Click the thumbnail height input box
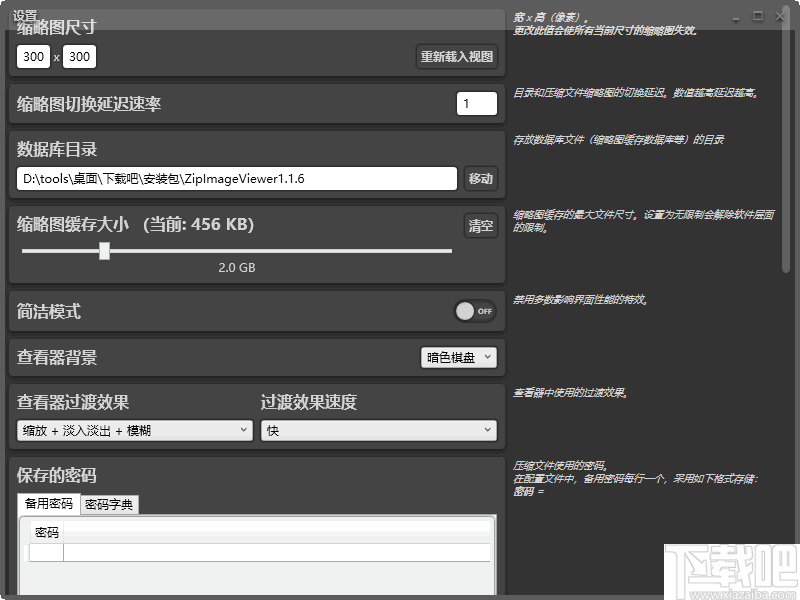This screenshot has height=600, width=800. pyautogui.click(x=79, y=57)
